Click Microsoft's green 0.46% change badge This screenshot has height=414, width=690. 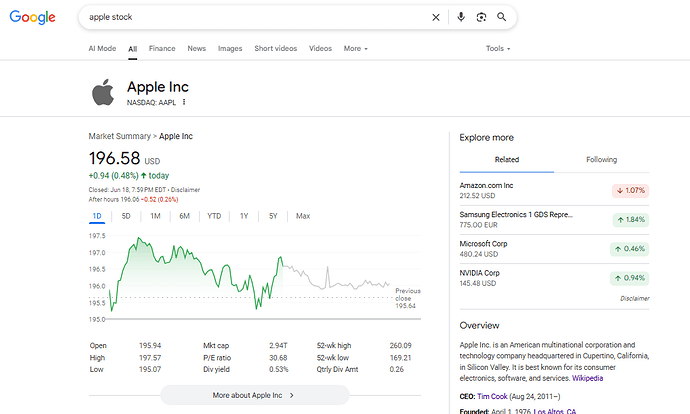tap(629, 249)
